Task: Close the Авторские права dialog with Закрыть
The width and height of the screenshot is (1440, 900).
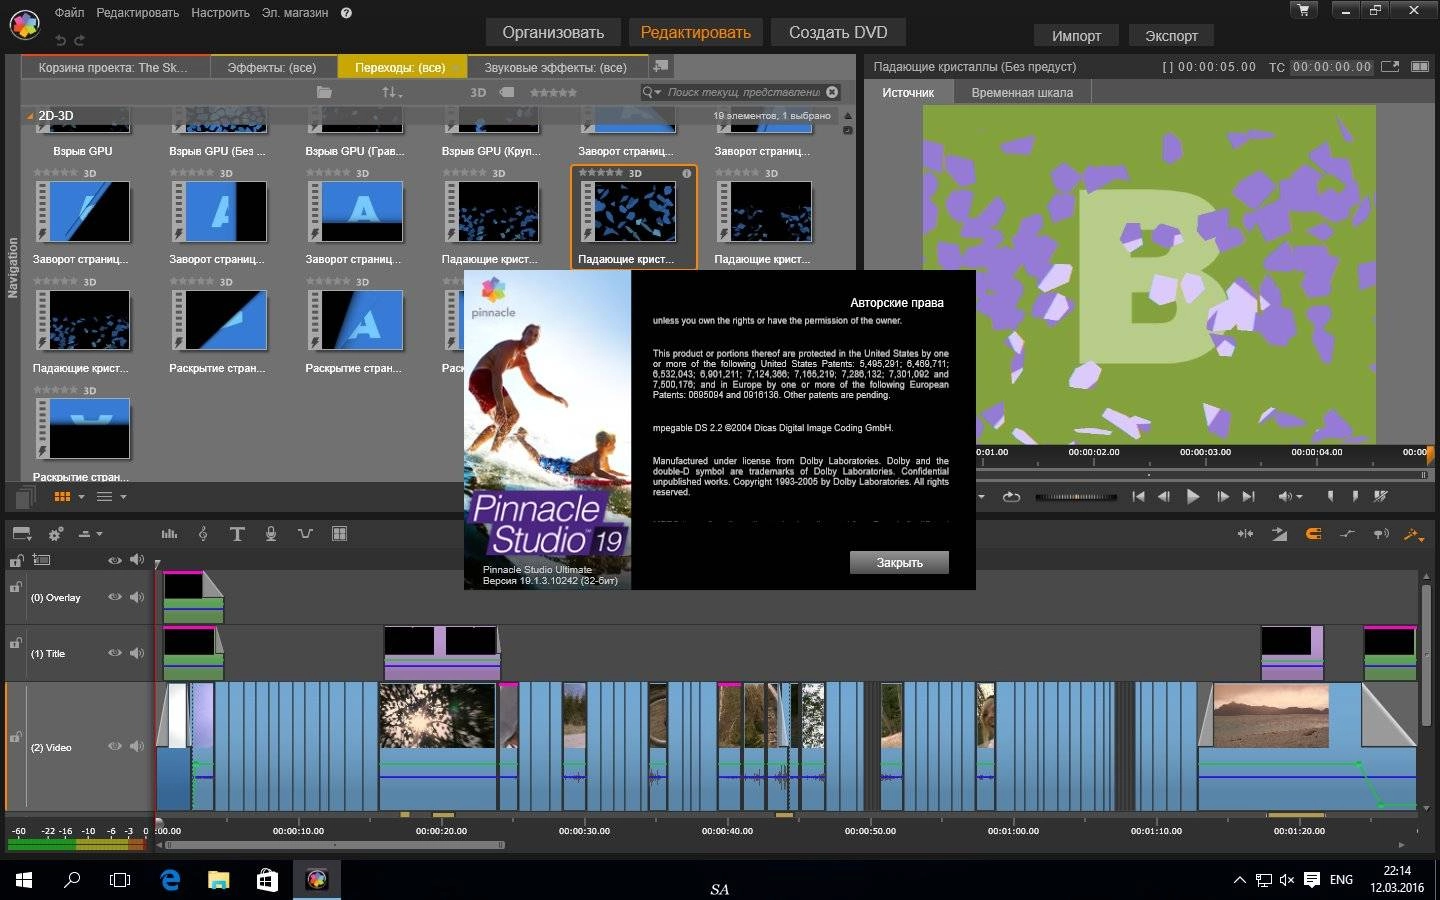Action: click(x=899, y=562)
